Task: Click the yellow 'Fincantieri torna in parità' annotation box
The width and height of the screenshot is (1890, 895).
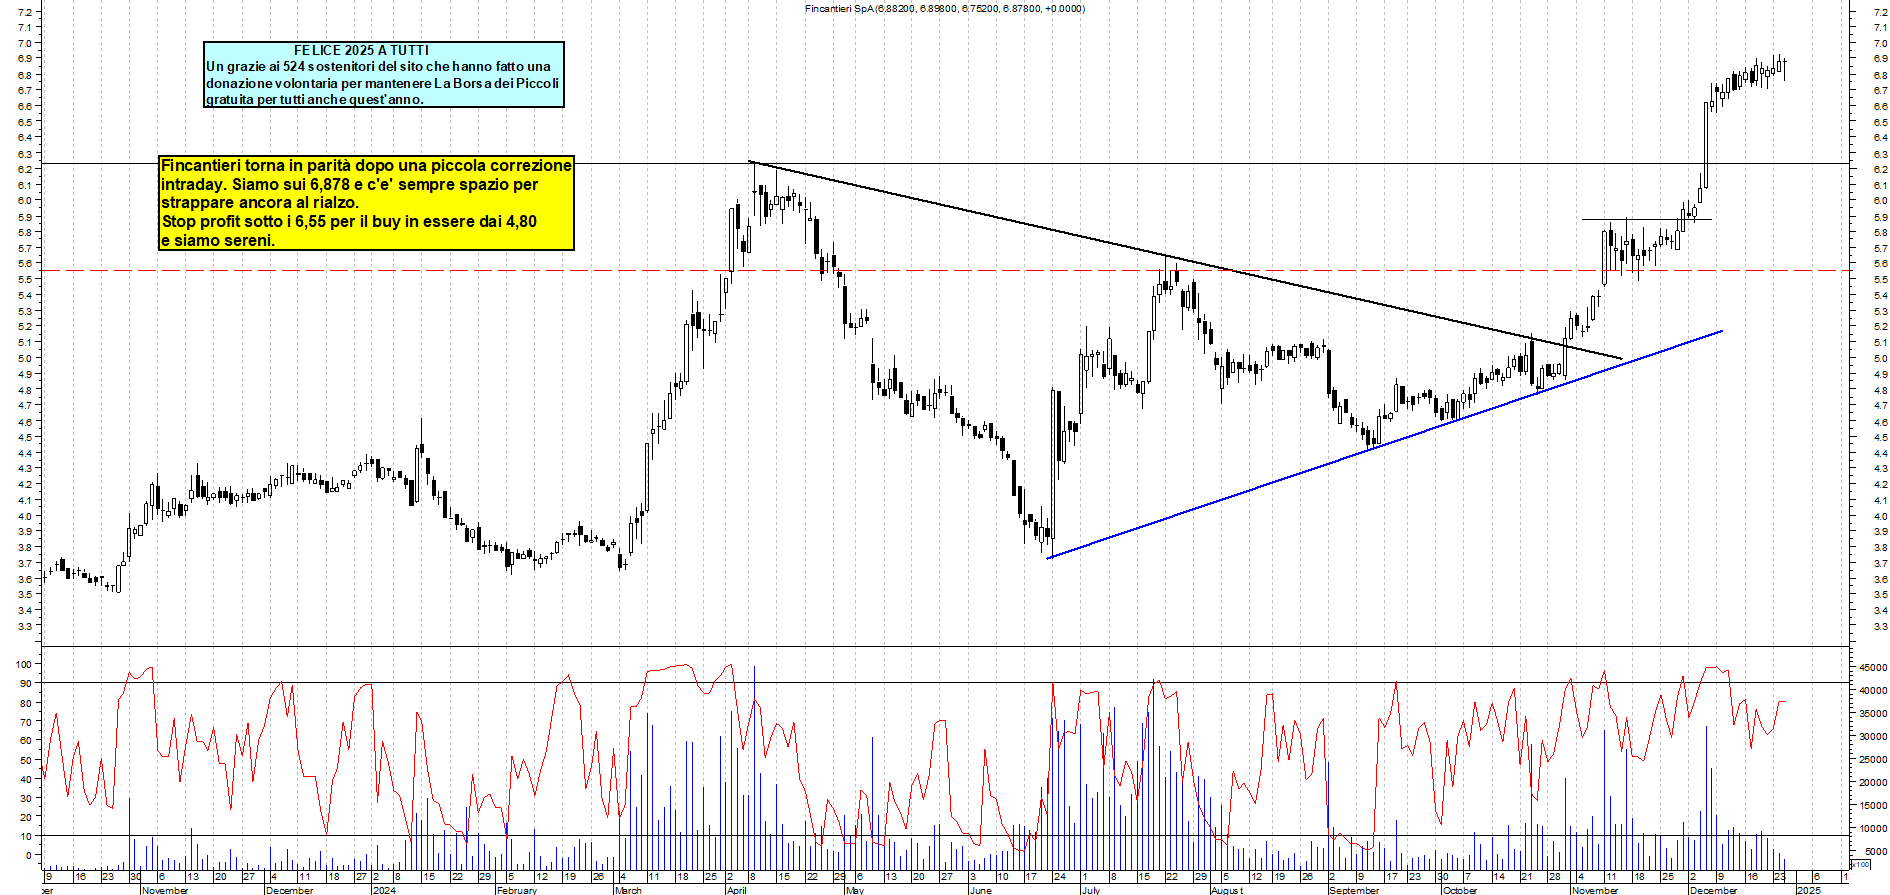Action: [x=366, y=203]
